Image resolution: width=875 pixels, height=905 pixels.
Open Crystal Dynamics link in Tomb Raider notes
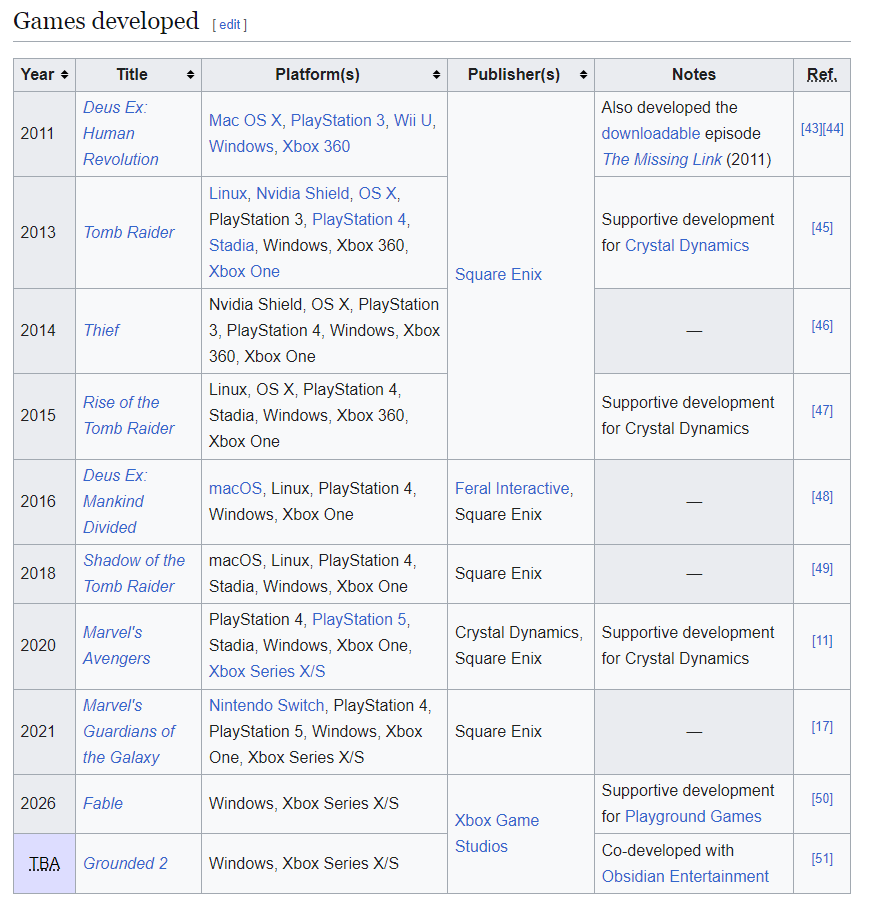click(687, 245)
